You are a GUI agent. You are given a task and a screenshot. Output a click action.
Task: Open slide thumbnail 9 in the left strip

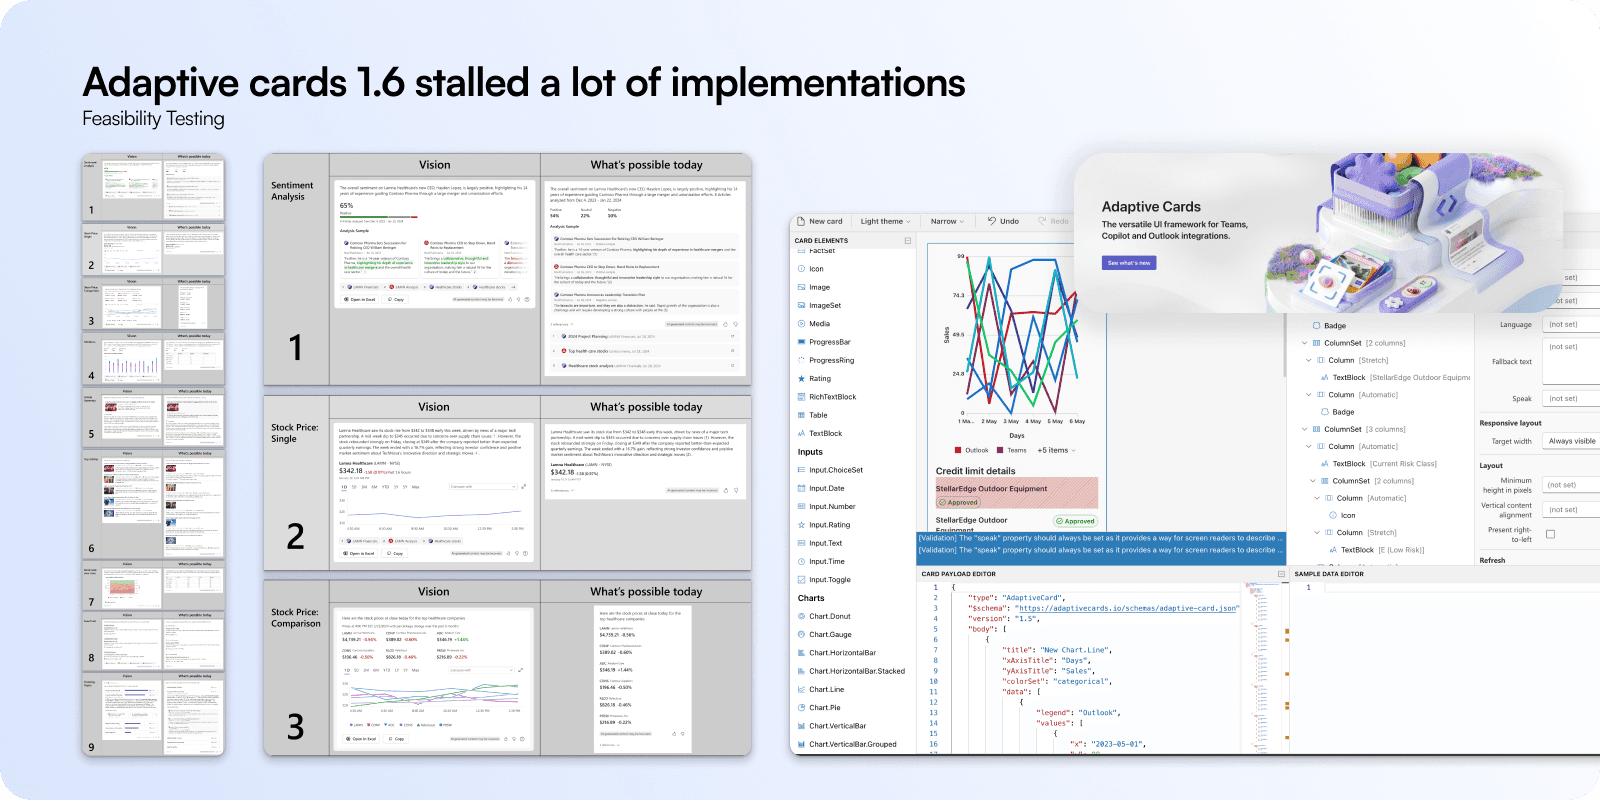153,714
